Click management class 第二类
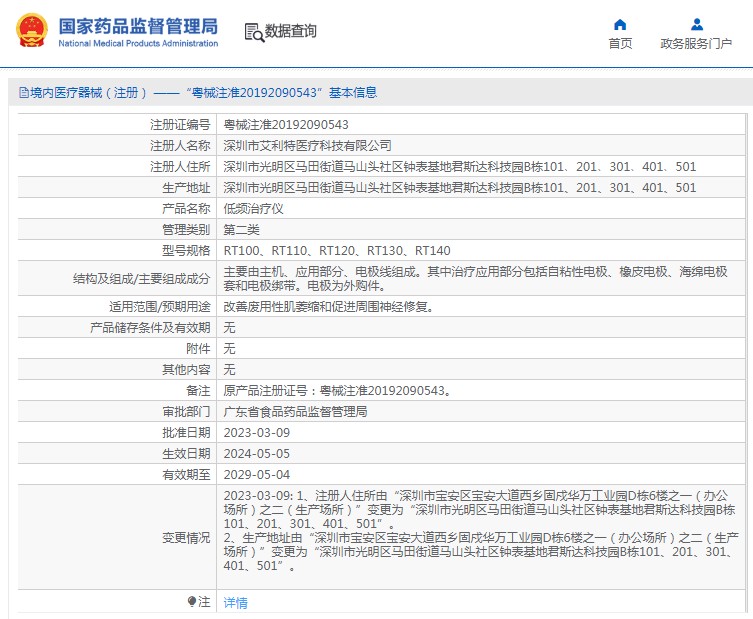753x619 pixels. pos(242,230)
